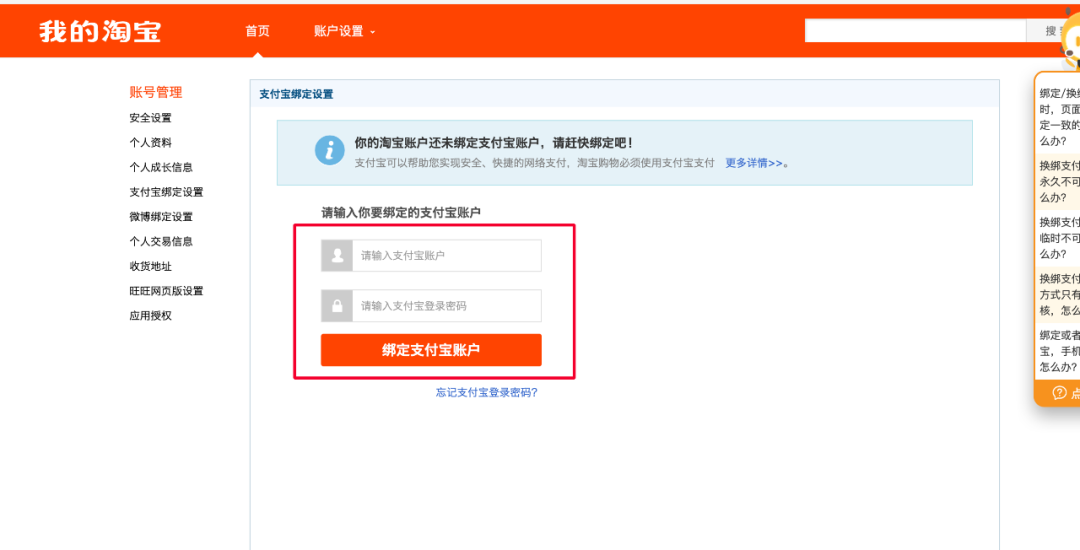Open the first help question starting 绑定/换

1059,117
